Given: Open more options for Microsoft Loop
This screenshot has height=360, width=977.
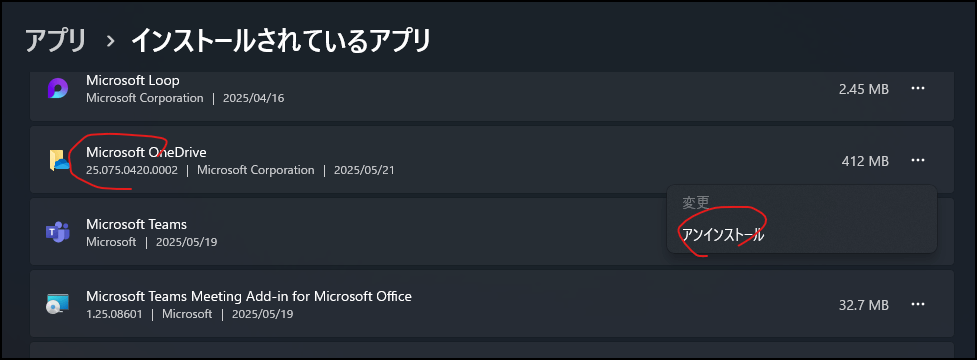Looking at the screenshot, I should (917, 88).
